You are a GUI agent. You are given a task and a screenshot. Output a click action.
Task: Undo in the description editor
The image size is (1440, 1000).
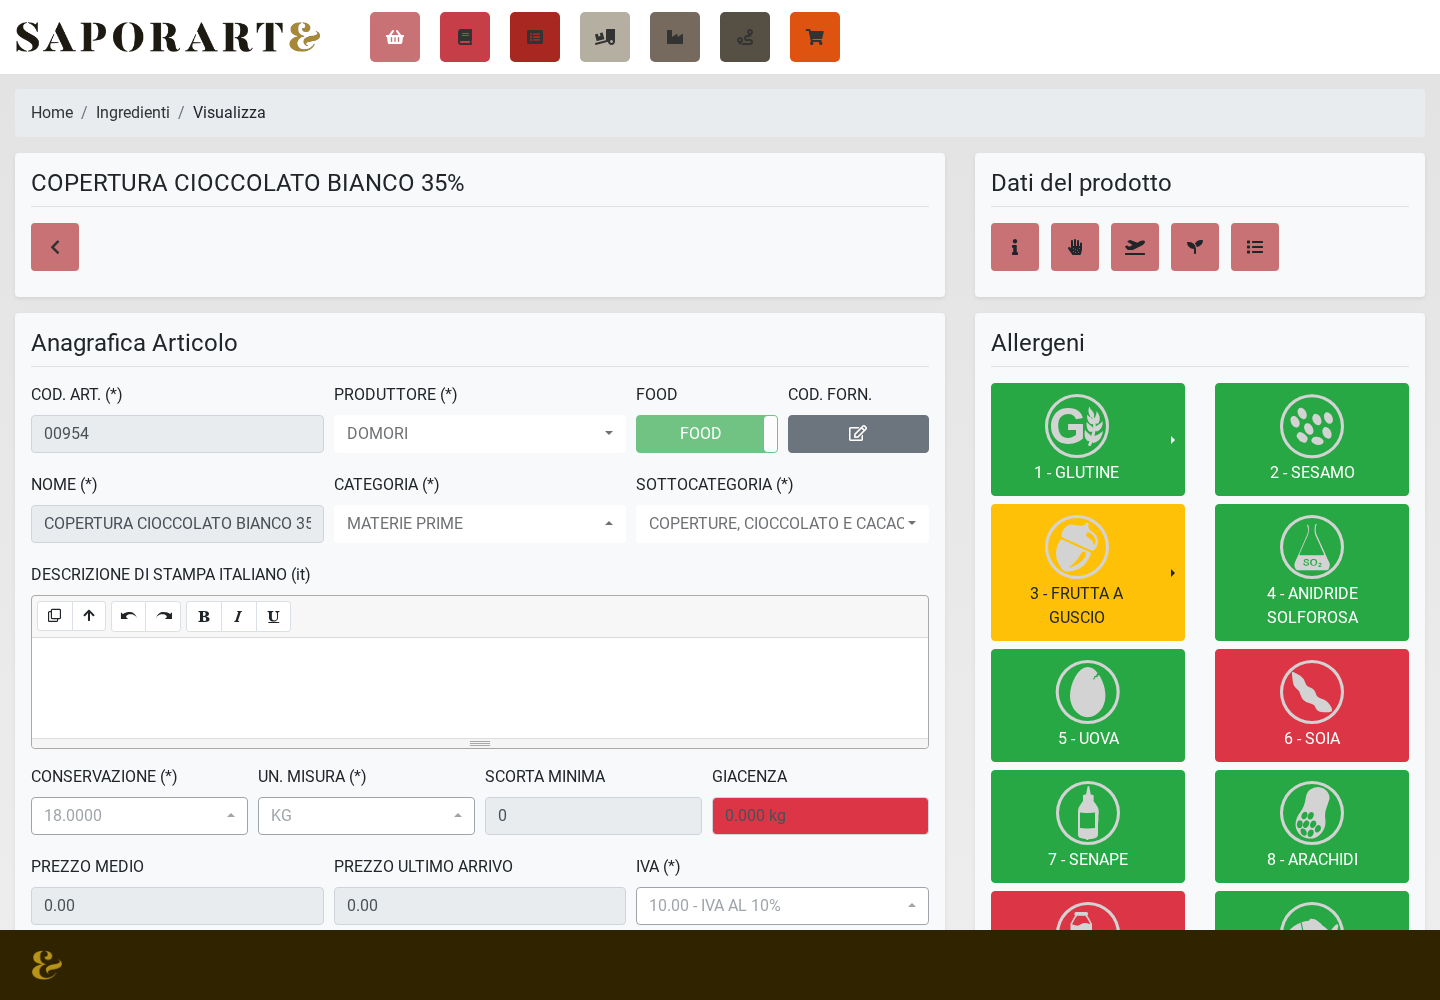pos(129,616)
